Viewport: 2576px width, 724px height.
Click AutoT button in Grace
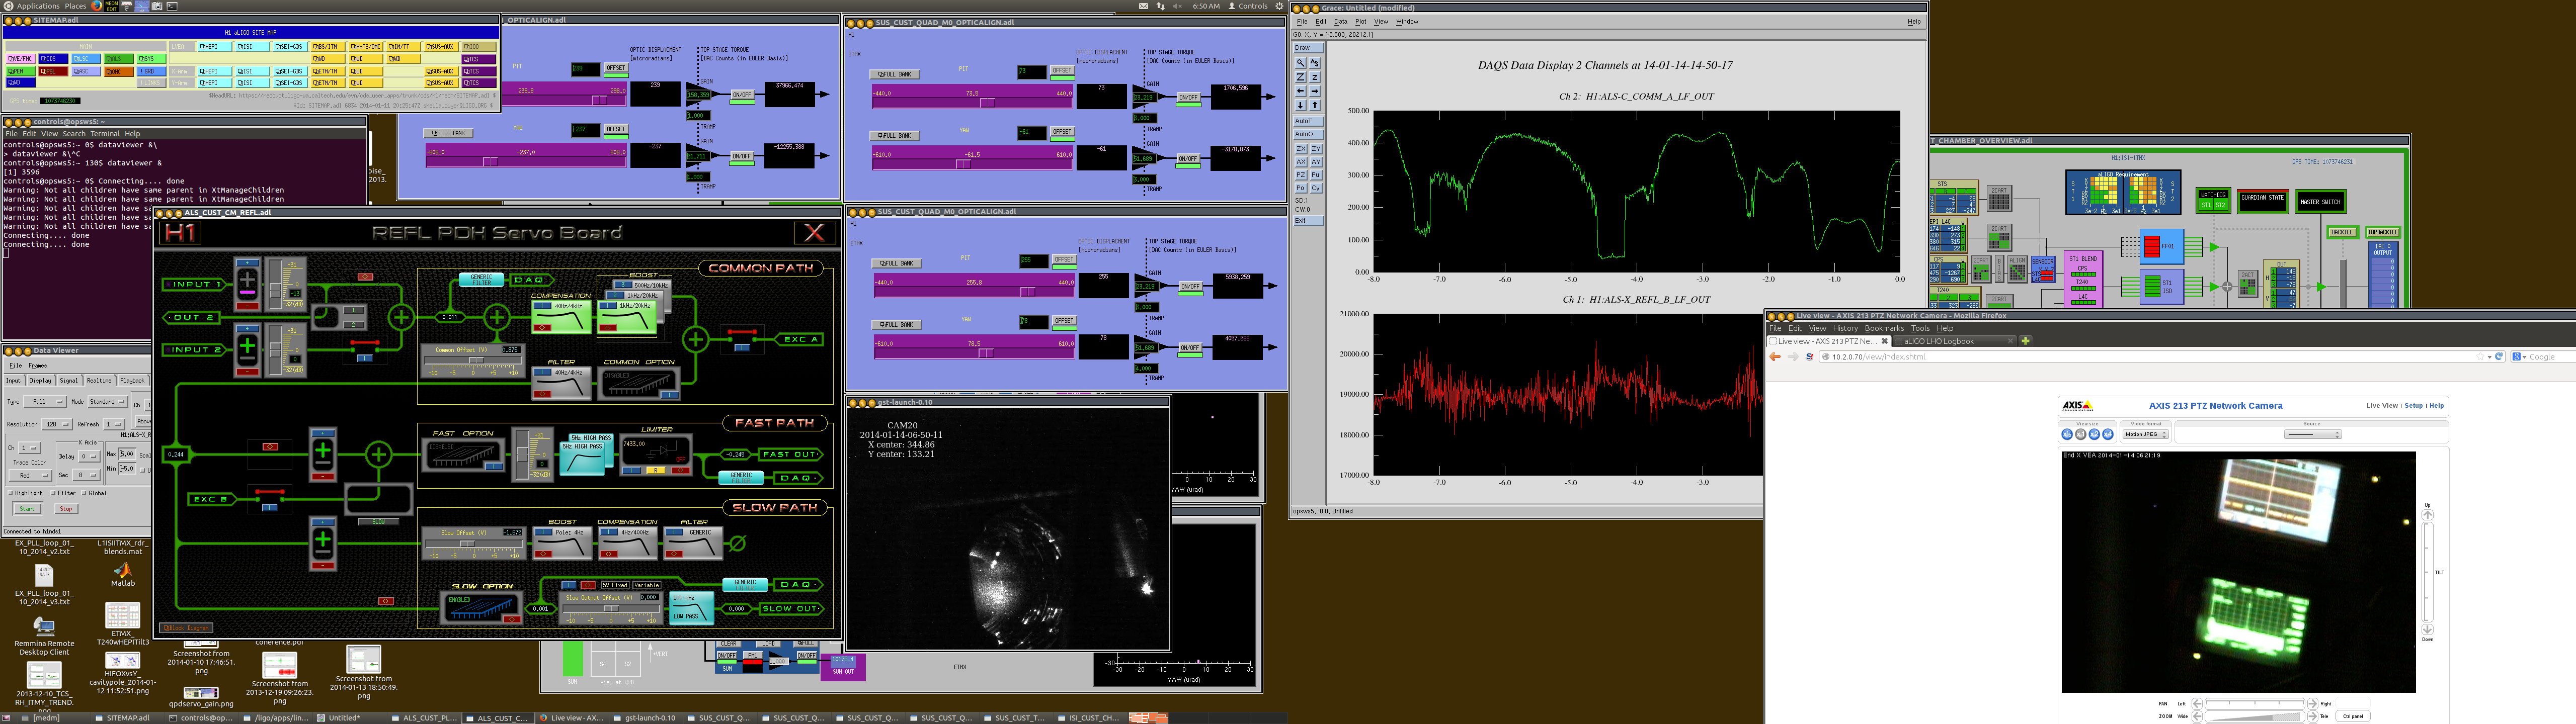(x=1308, y=121)
